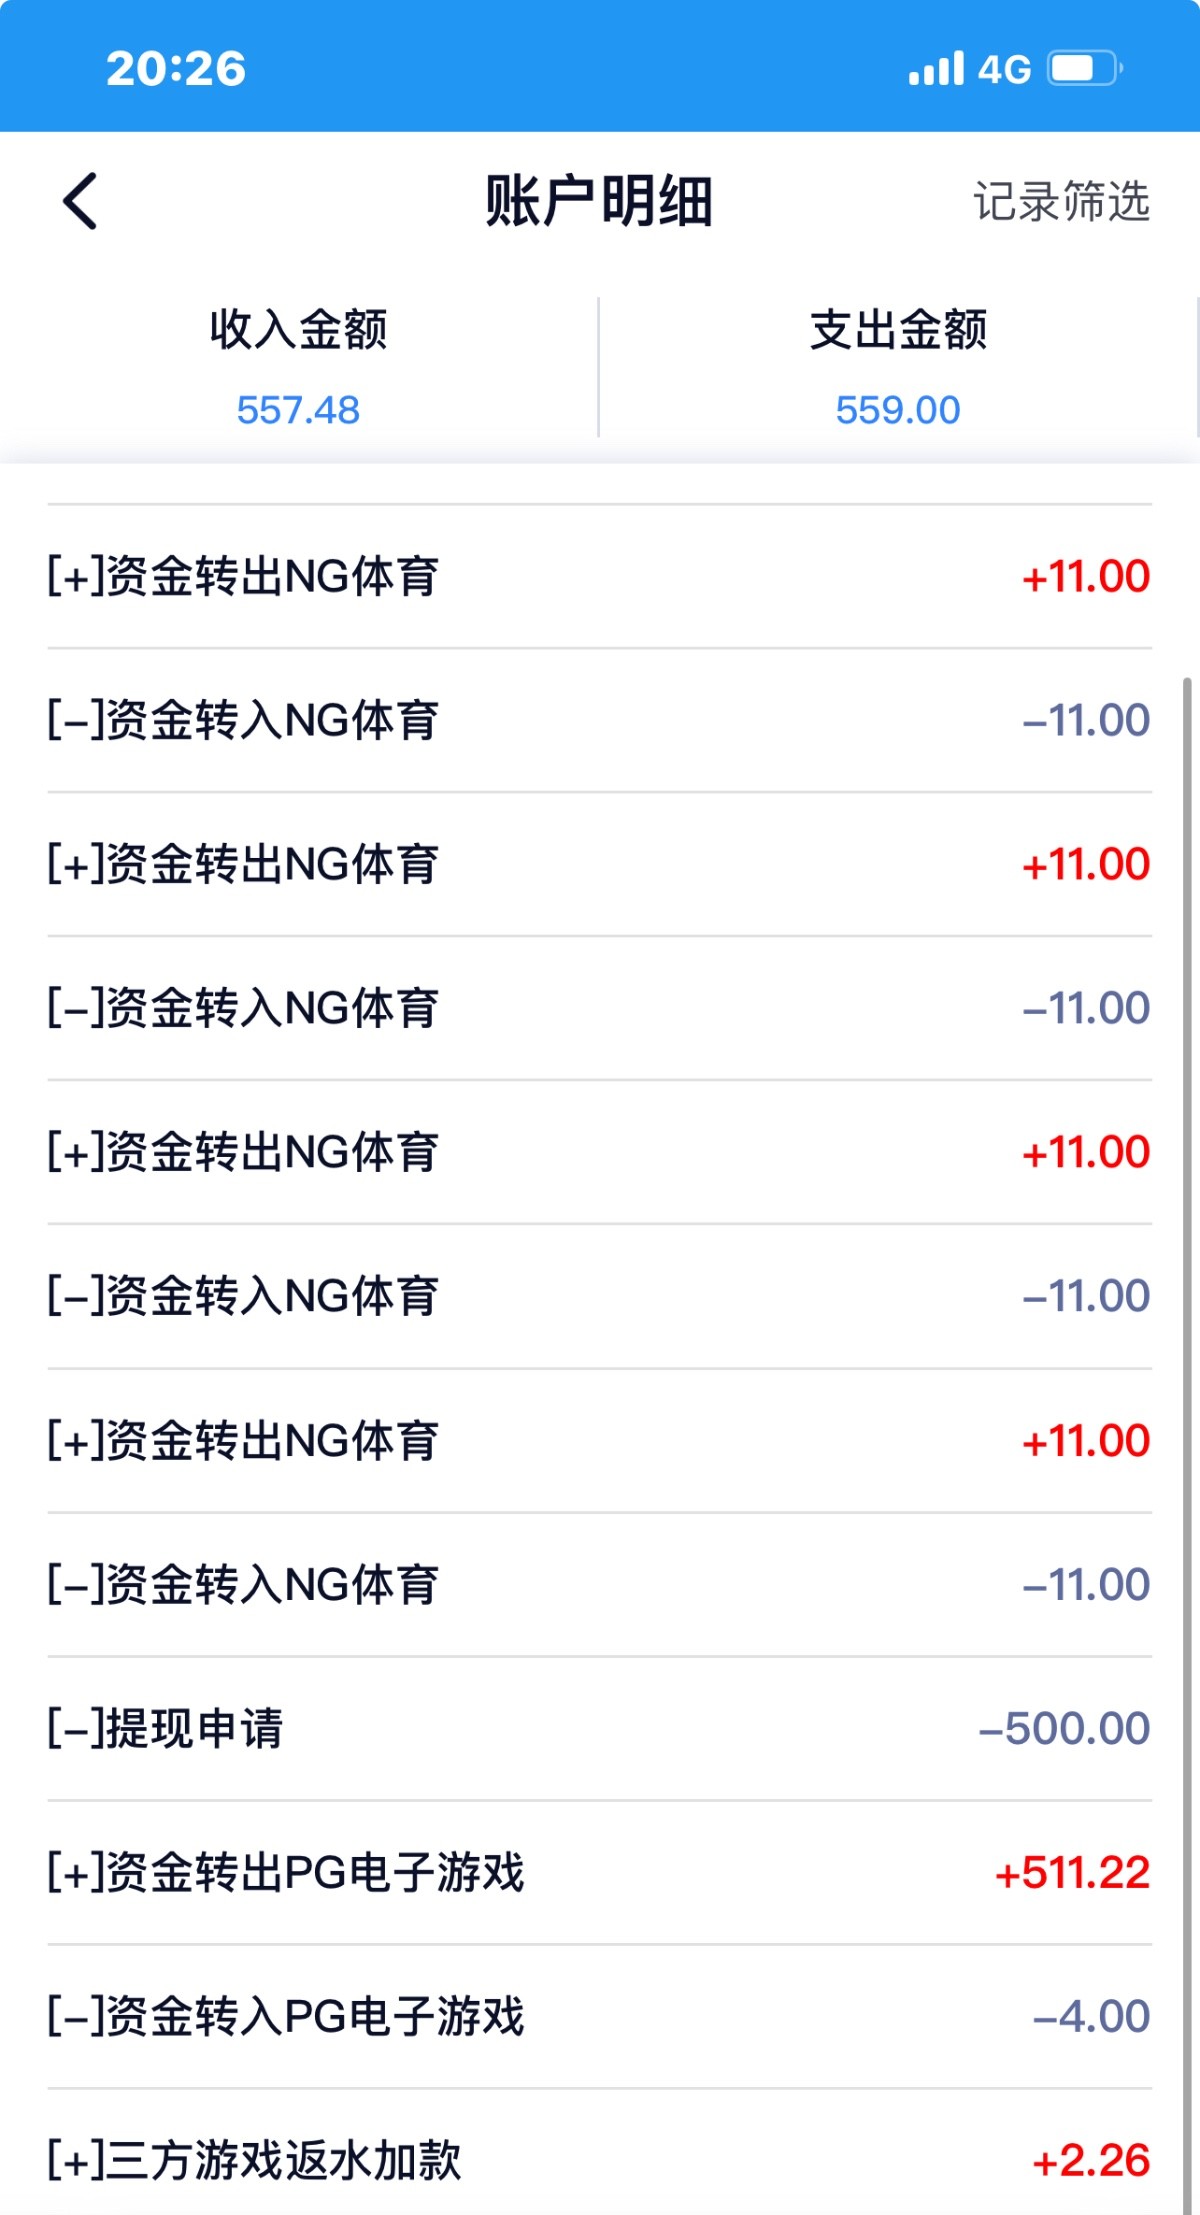Click the -4.00 transfer amount

pos(1091,2016)
